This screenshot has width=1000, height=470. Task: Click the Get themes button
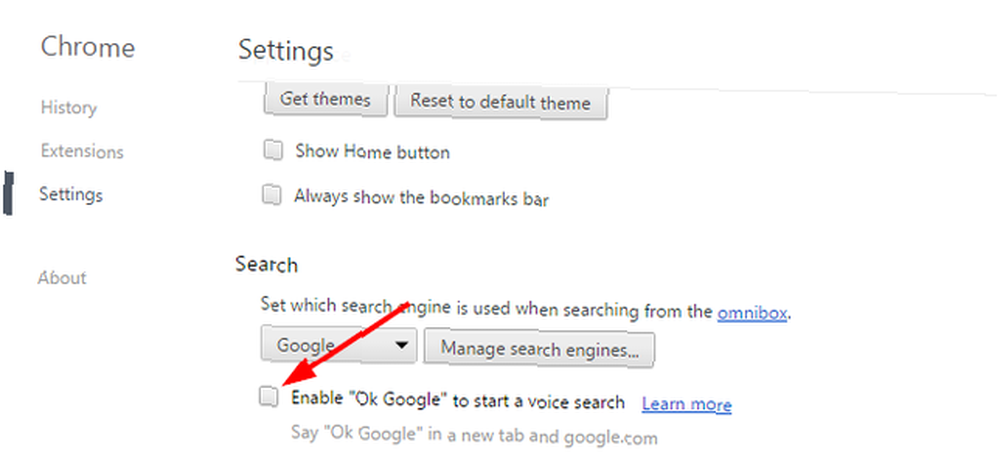click(x=325, y=101)
